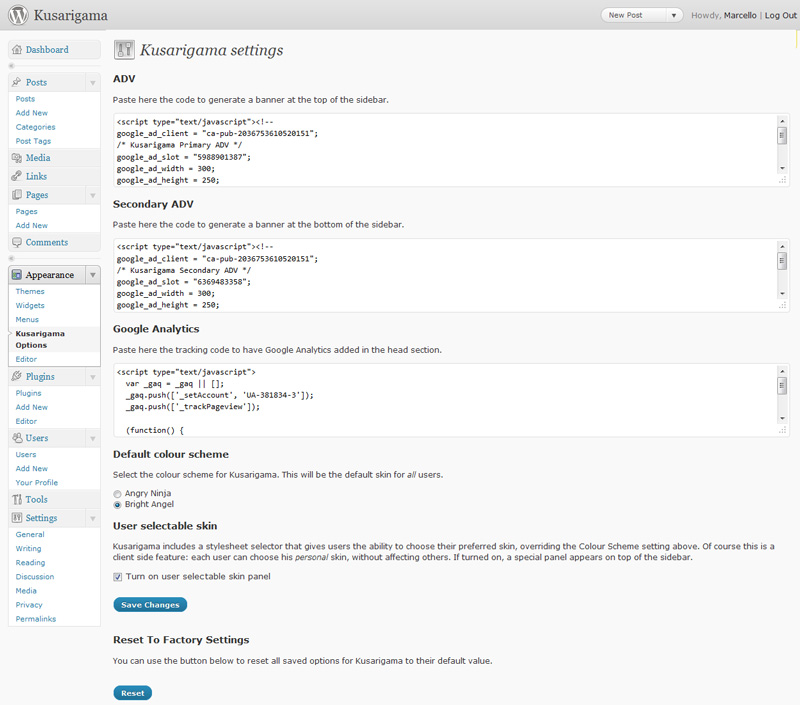Select the Angry Ninja colour scheme
Viewport: 800px width, 705px height.
point(117,494)
